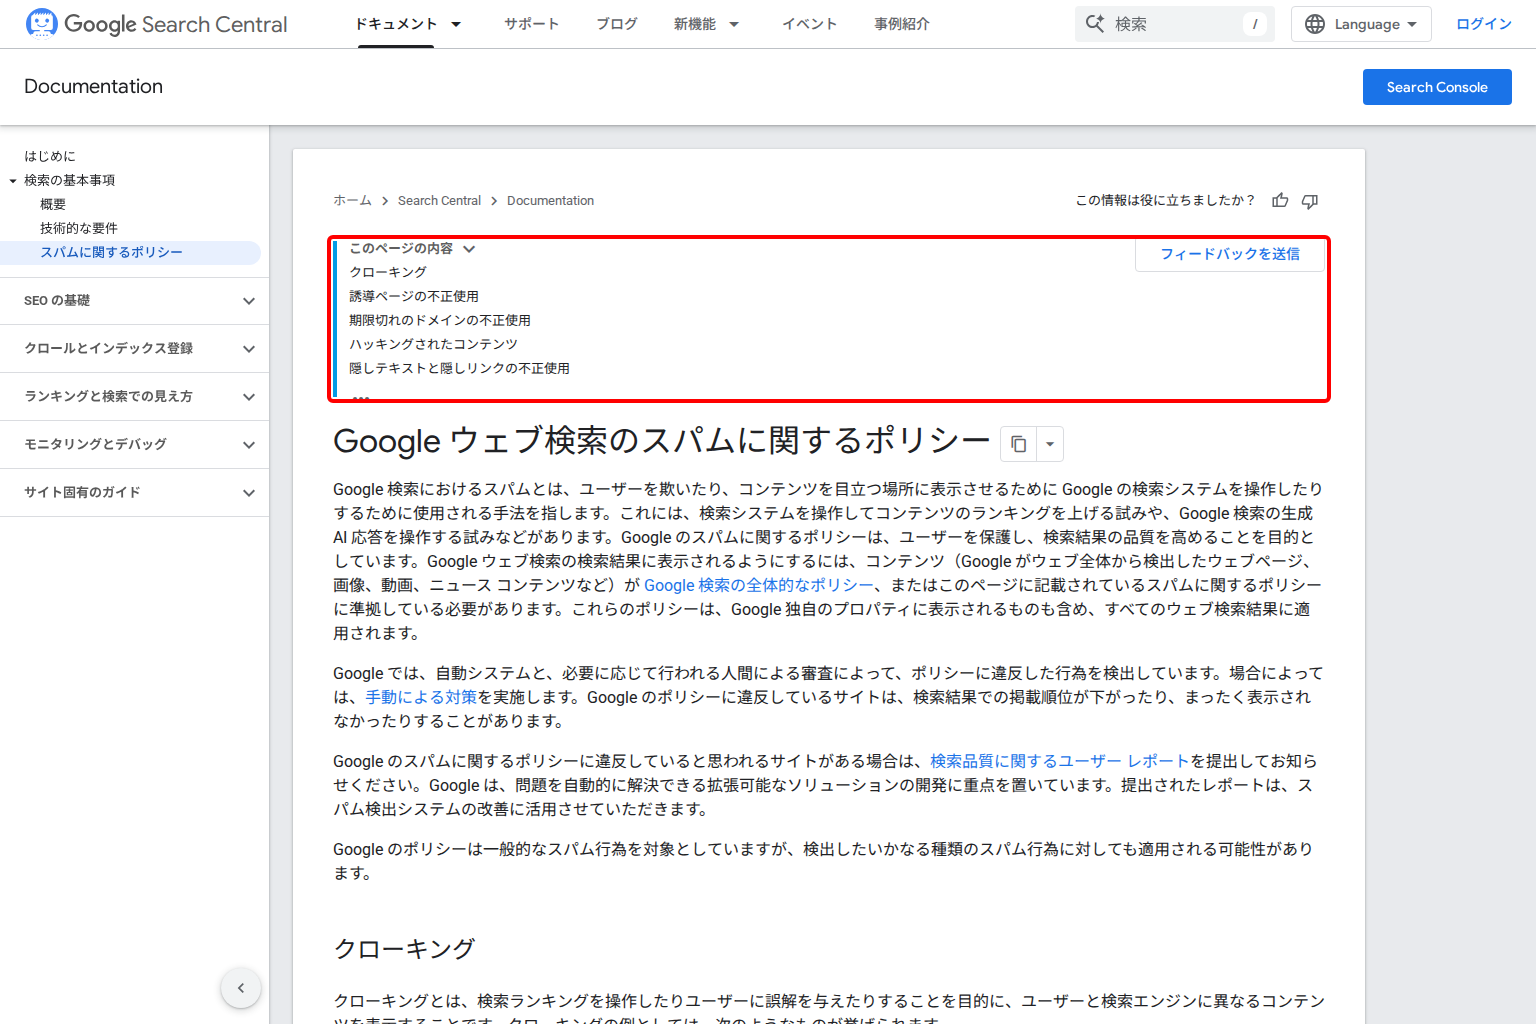Click the thumbs up helpful icon
This screenshot has width=1536, height=1024.
1280,201
